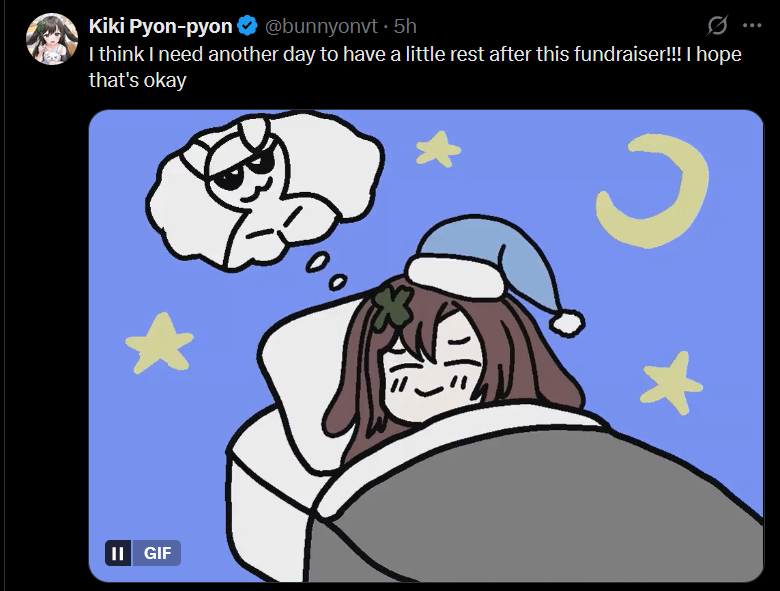Click the gray blanket in the GIF
This screenshot has height=591, width=780.
(x=537, y=512)
